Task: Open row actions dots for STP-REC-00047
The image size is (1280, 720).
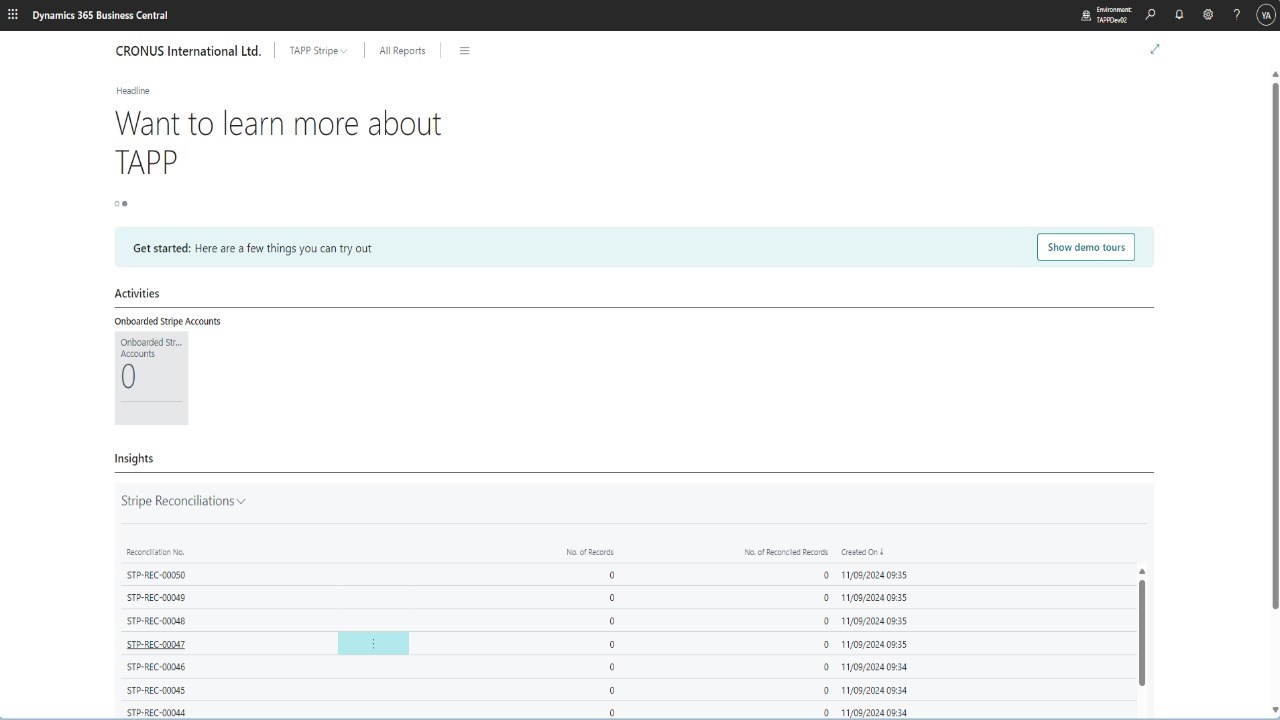Action: coord(373,644)
